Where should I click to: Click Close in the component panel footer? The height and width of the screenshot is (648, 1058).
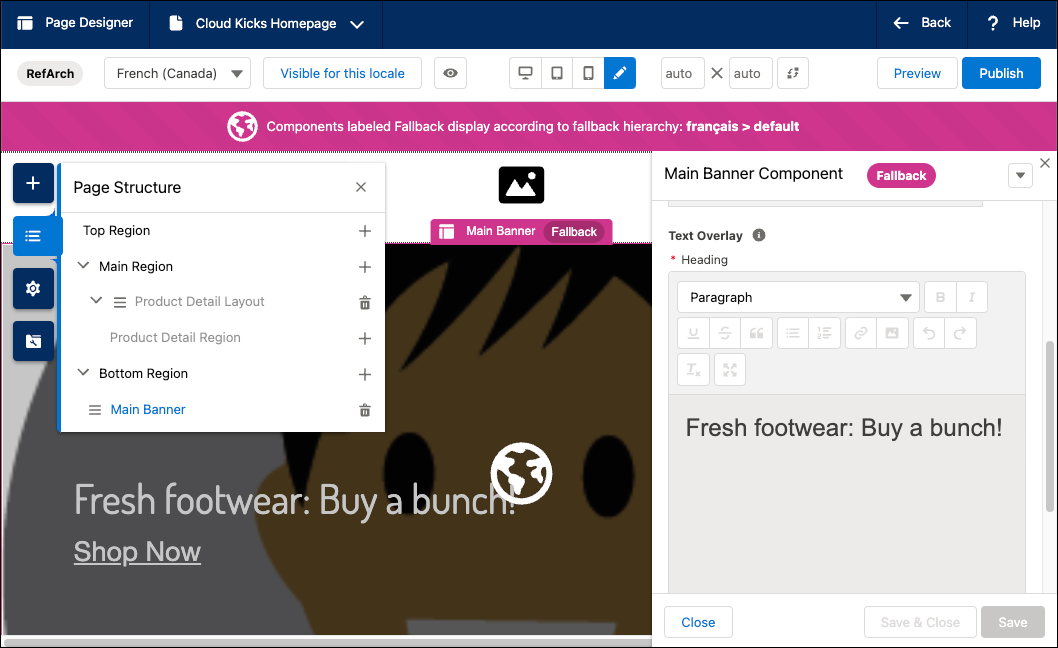[x=698, y=622]
